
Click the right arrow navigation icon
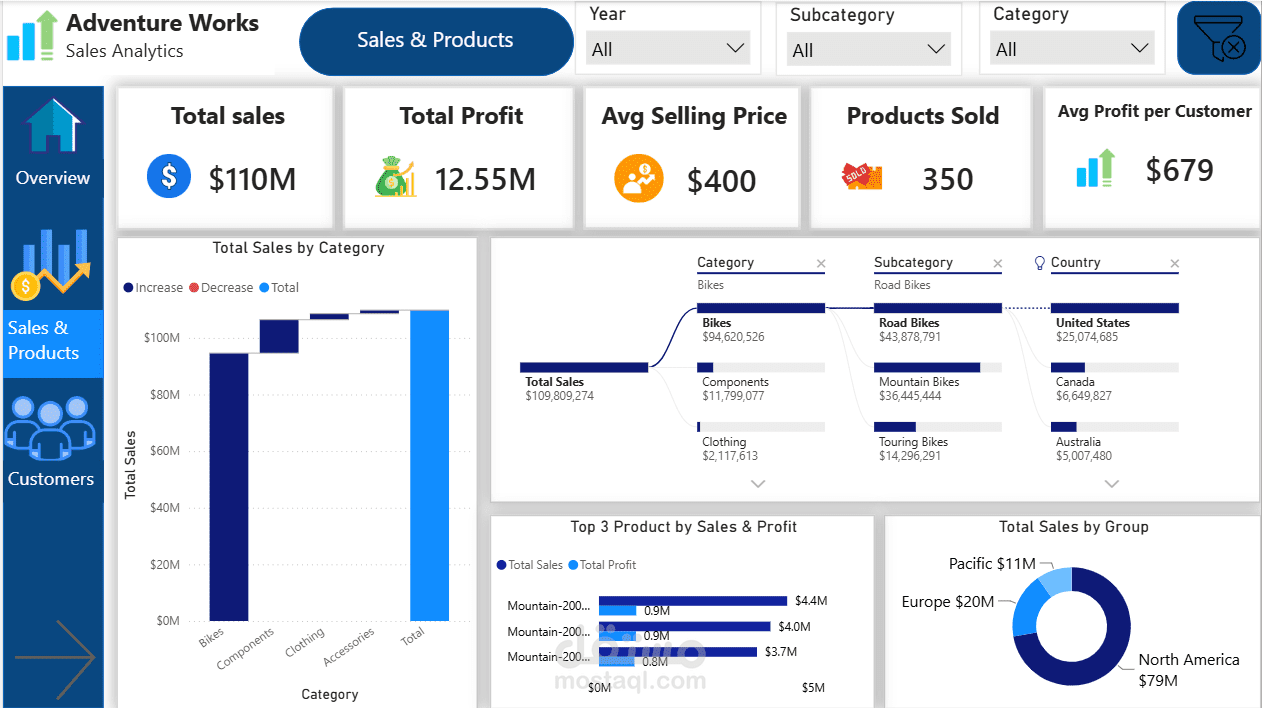click(55, 659)
